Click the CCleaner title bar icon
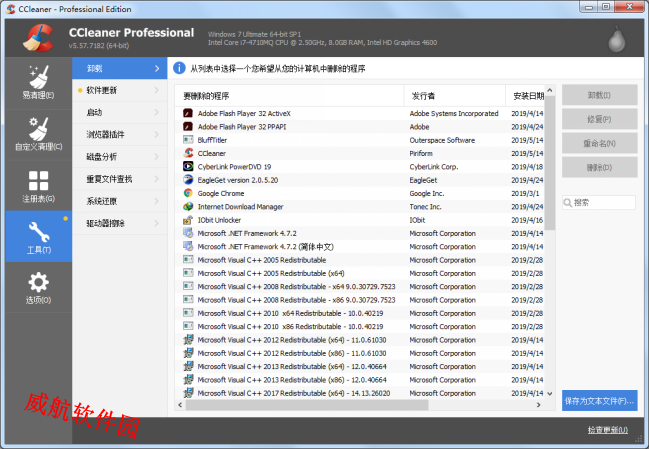649x449 pixels. click(11, 9)
